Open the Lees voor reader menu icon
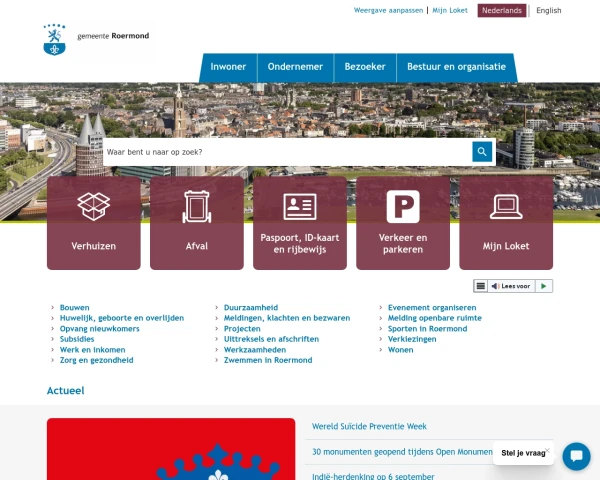600x480 pixels. [481, 286]
